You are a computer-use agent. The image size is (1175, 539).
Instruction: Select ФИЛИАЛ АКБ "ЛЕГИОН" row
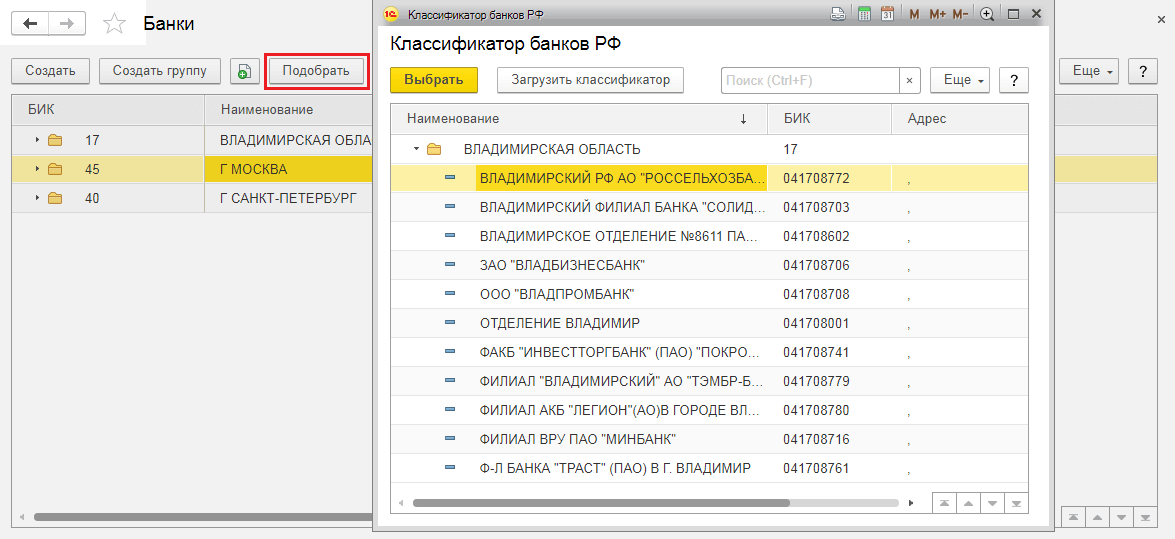[709, 410]
